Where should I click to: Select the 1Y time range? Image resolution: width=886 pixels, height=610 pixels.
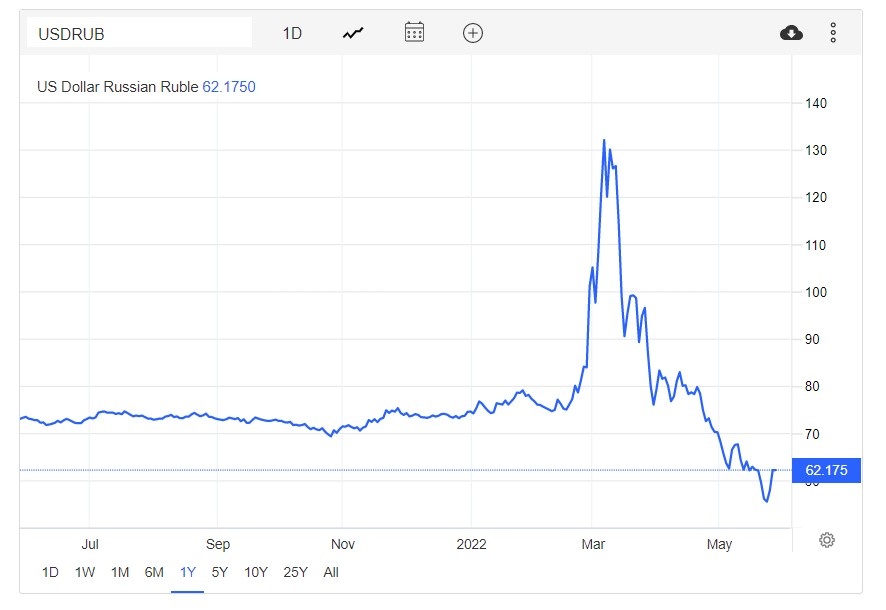coord(188,572)
